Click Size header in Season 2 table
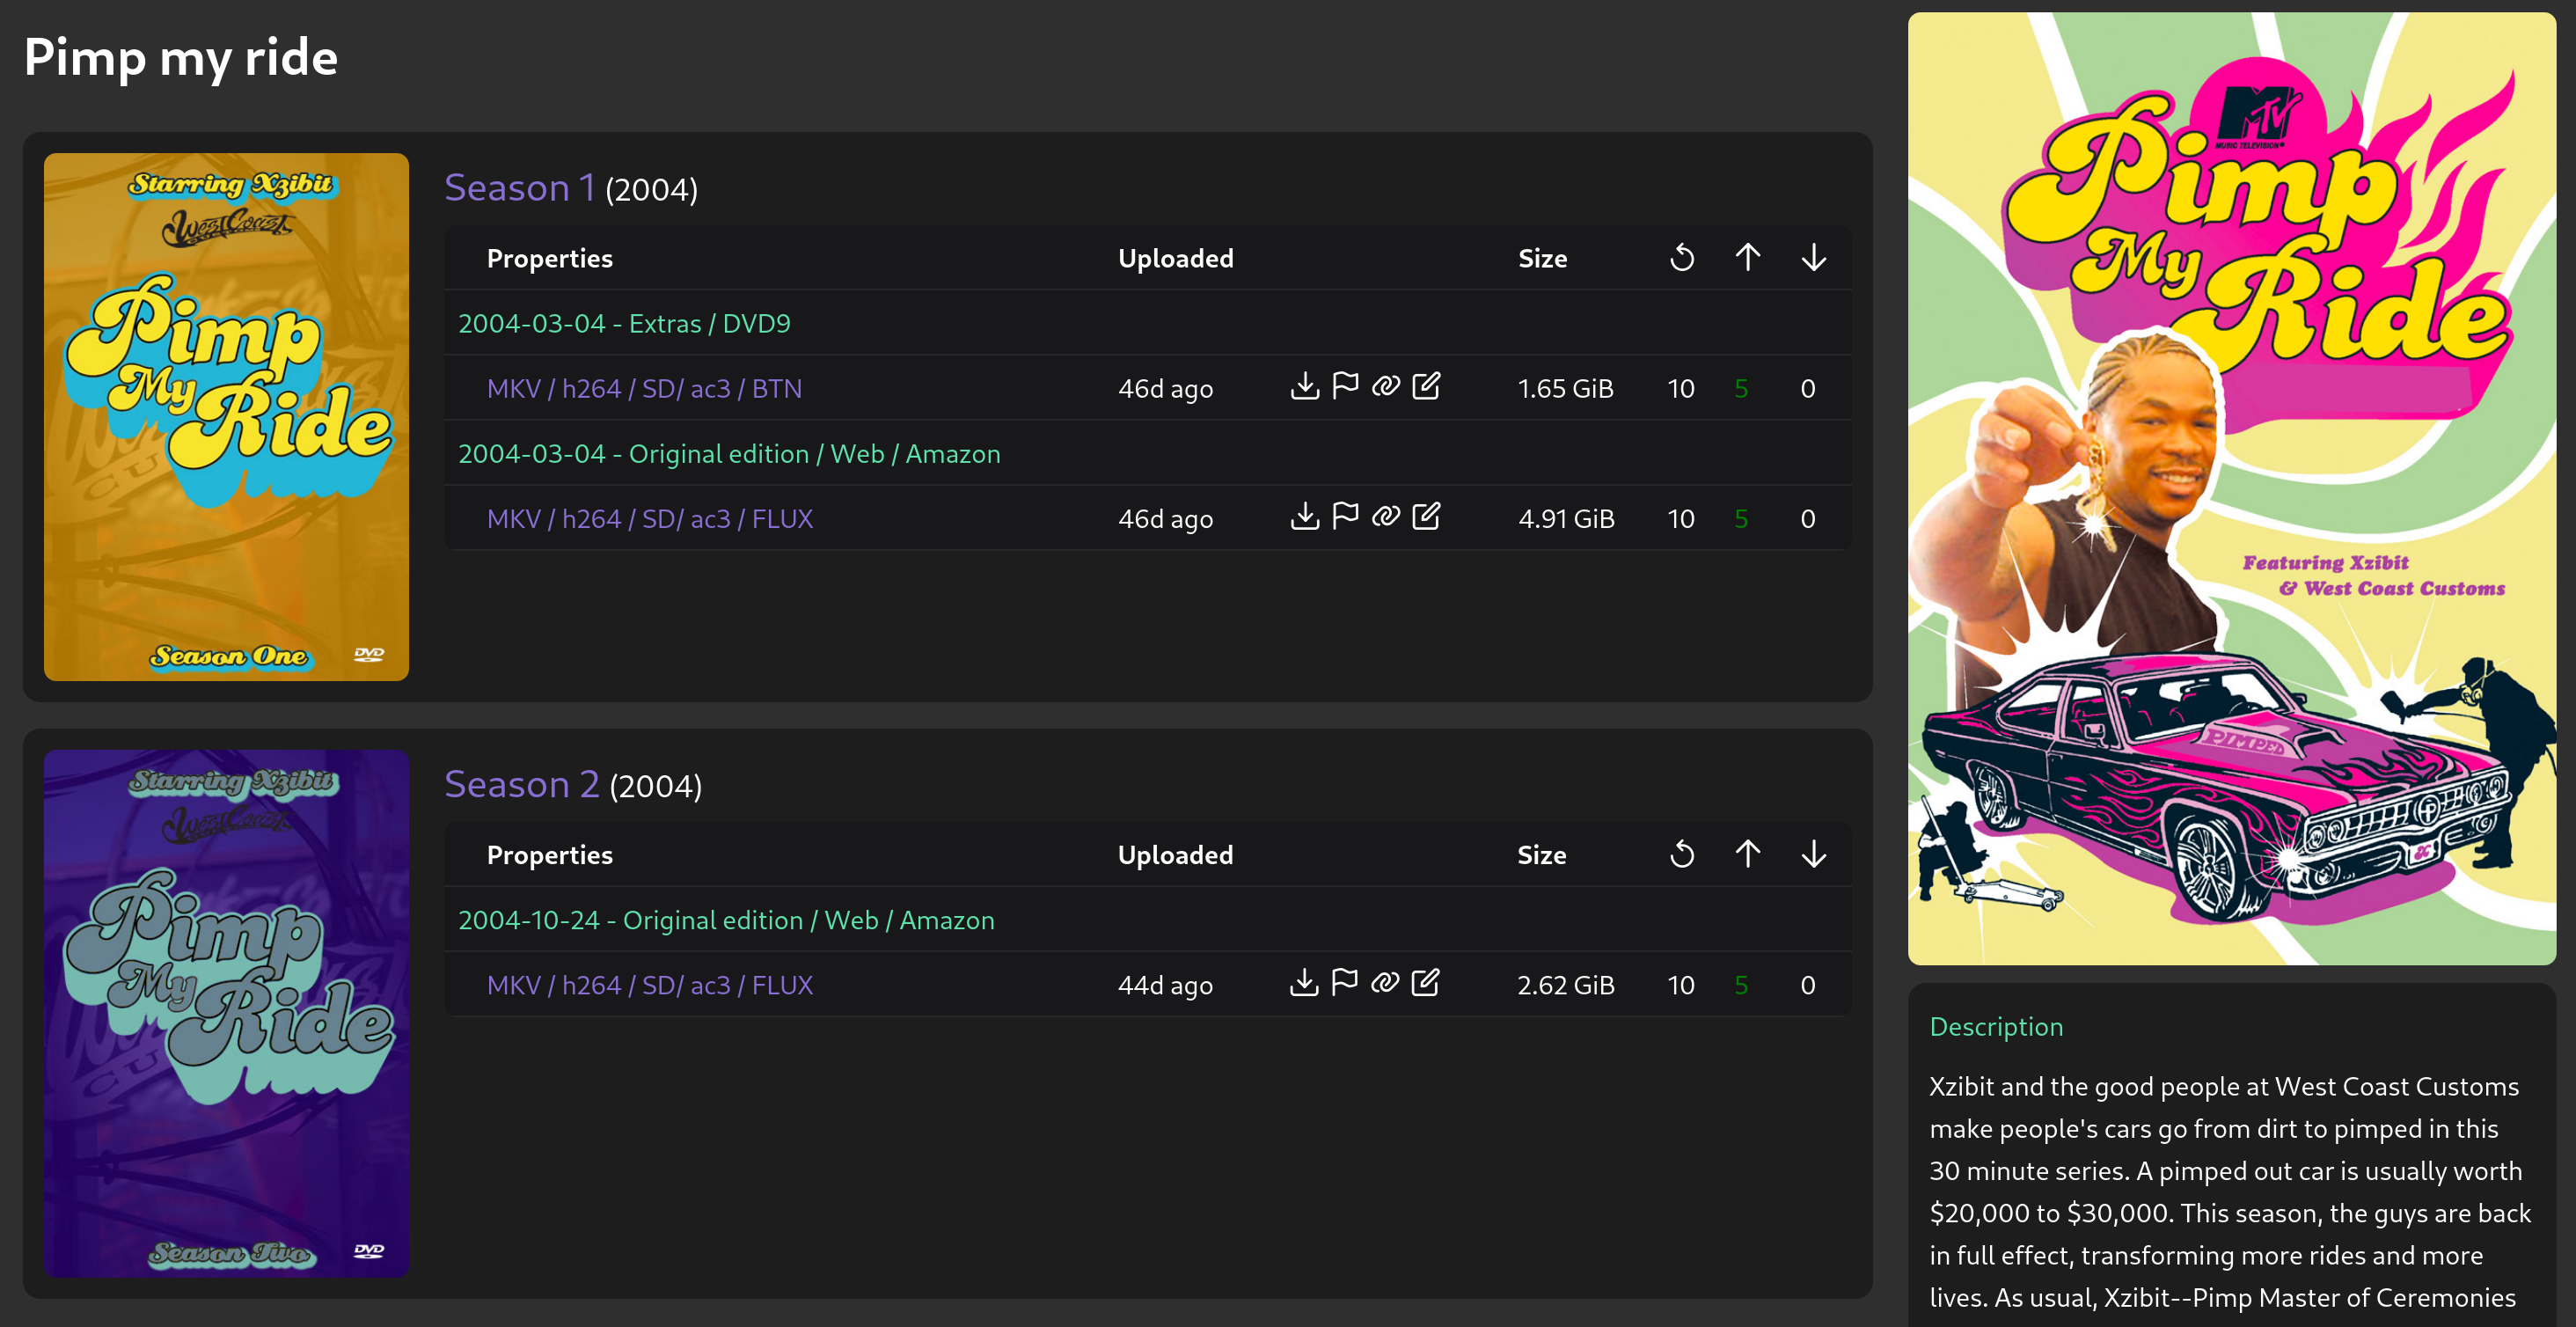The width and height of the screenshot is (2576, 1327). click(x=1542, y=855)
